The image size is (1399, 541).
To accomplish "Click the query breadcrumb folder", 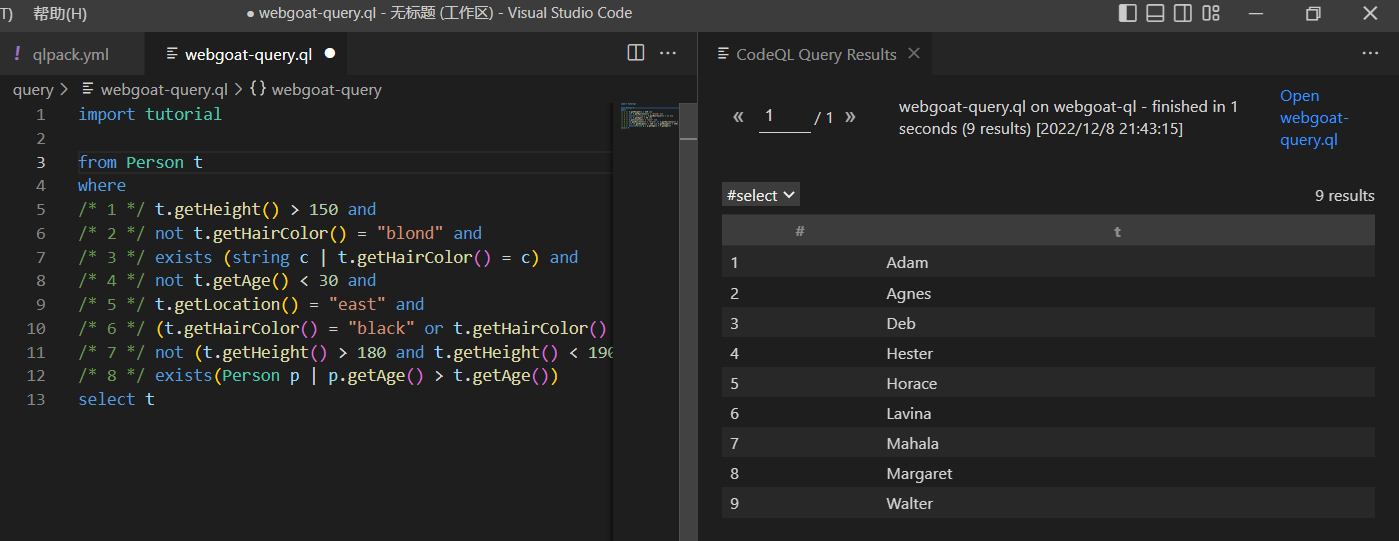I will pos(33,89).
